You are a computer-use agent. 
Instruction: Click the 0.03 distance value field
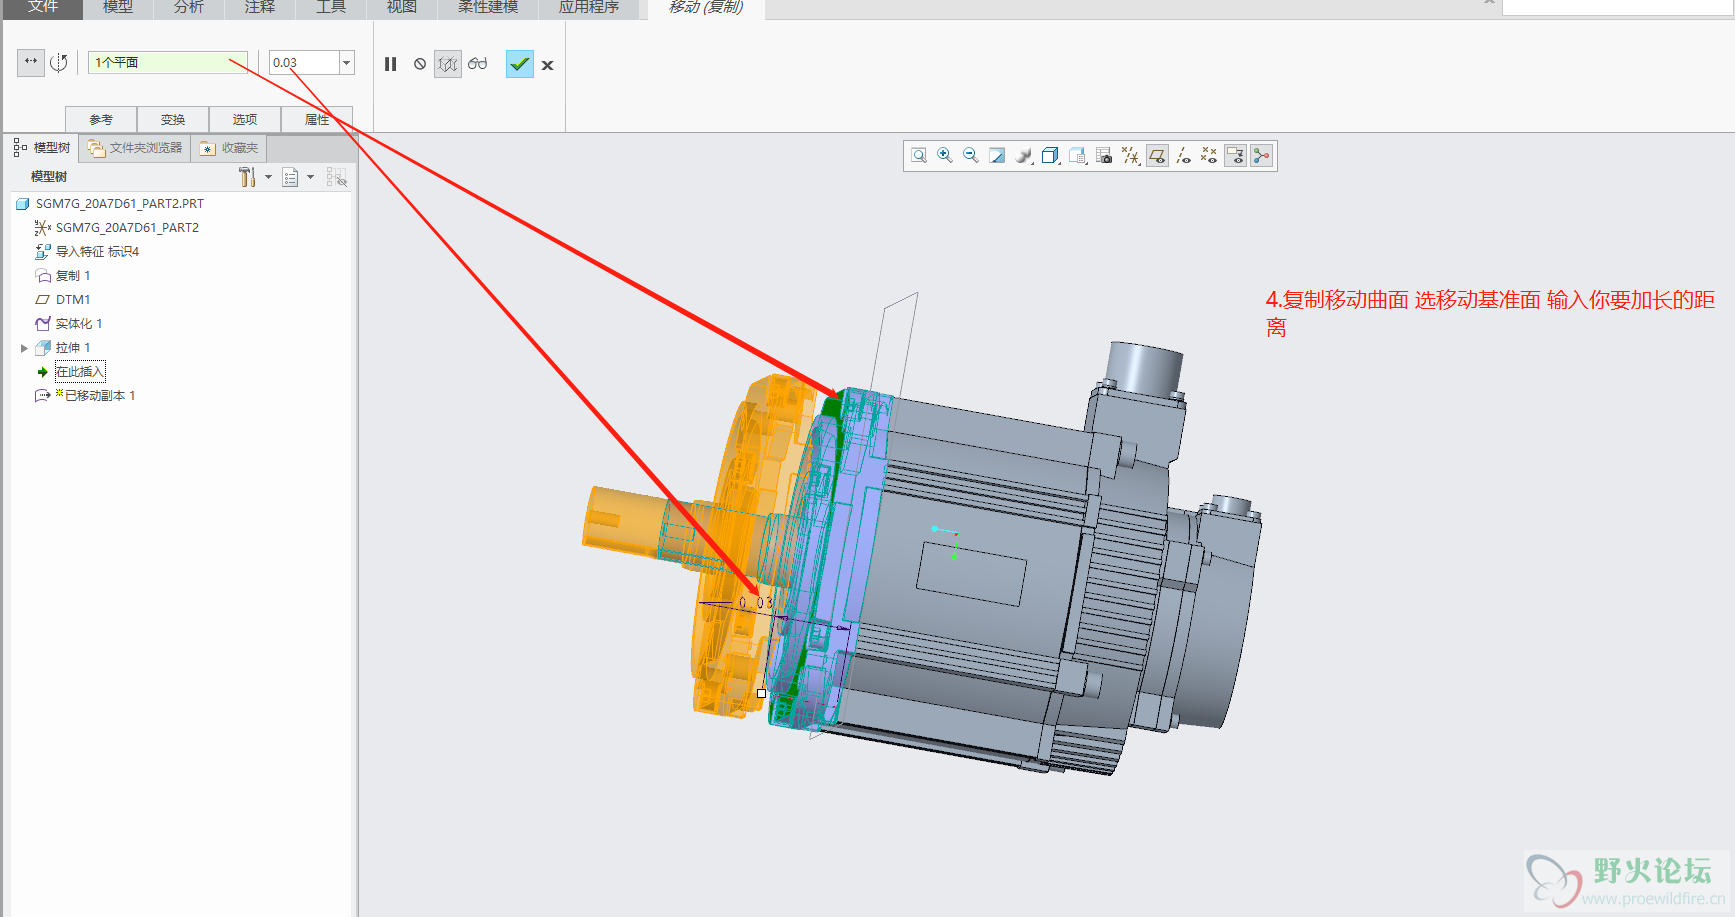[x=304, y=62]
